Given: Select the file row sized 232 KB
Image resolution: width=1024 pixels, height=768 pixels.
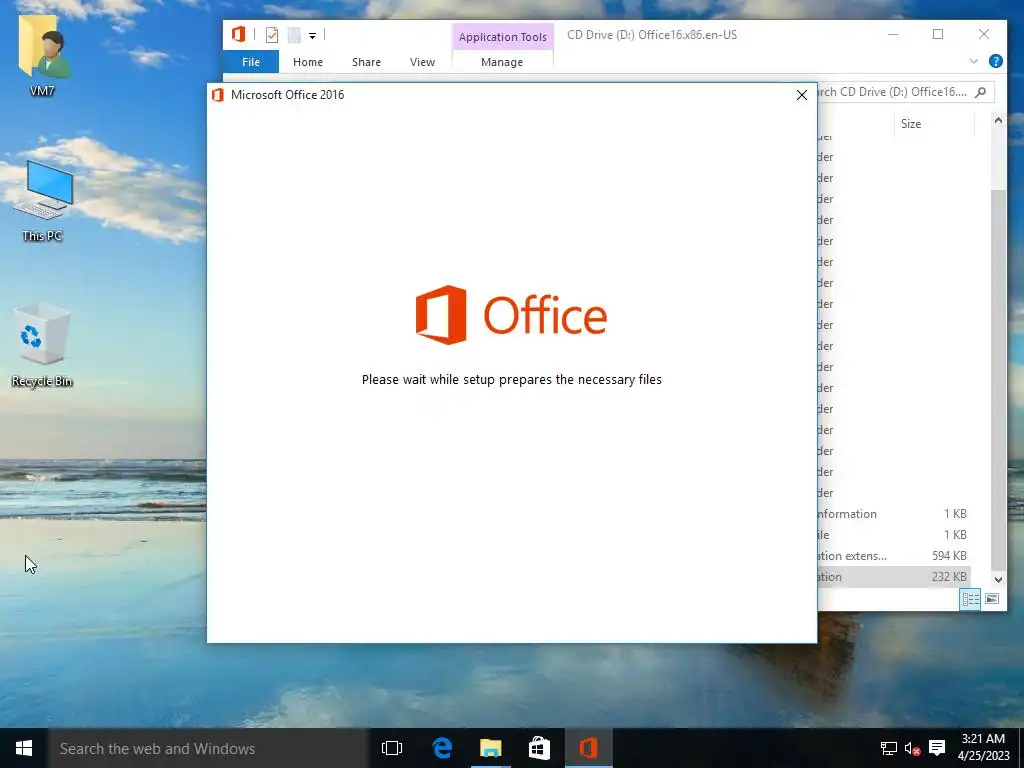Looking at the screenshot, I should [x=893, y=577].
